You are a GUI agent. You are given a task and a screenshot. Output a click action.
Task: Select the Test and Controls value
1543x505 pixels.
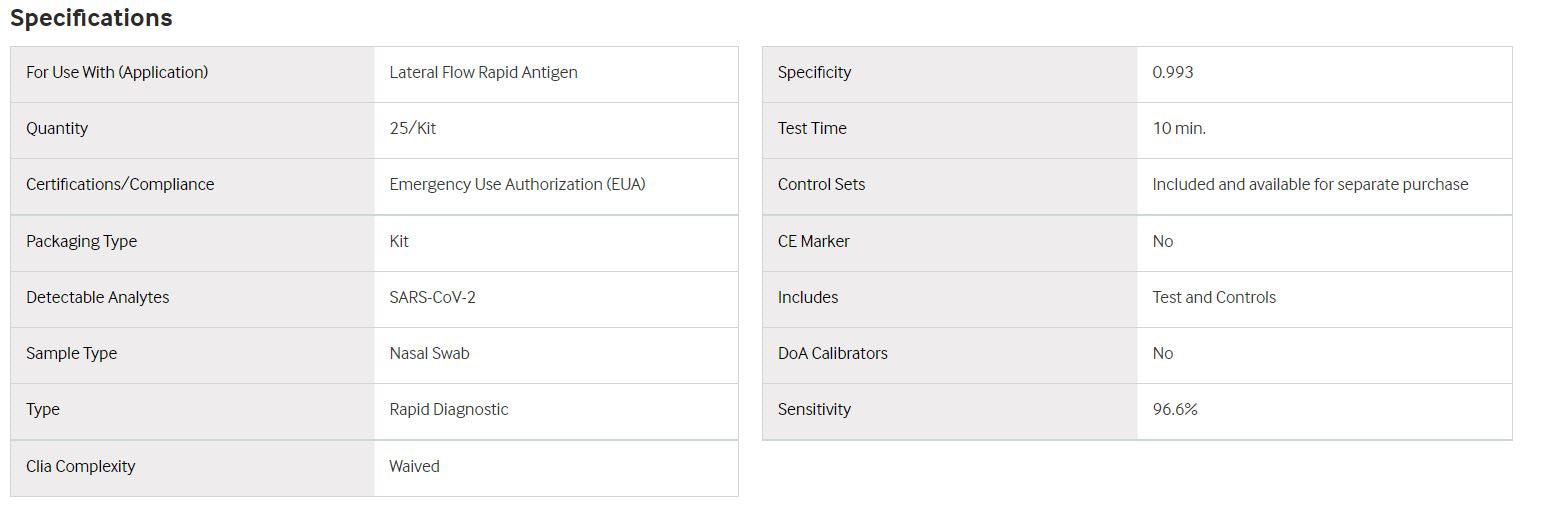pyautogui.click(x=1214, y=297)
